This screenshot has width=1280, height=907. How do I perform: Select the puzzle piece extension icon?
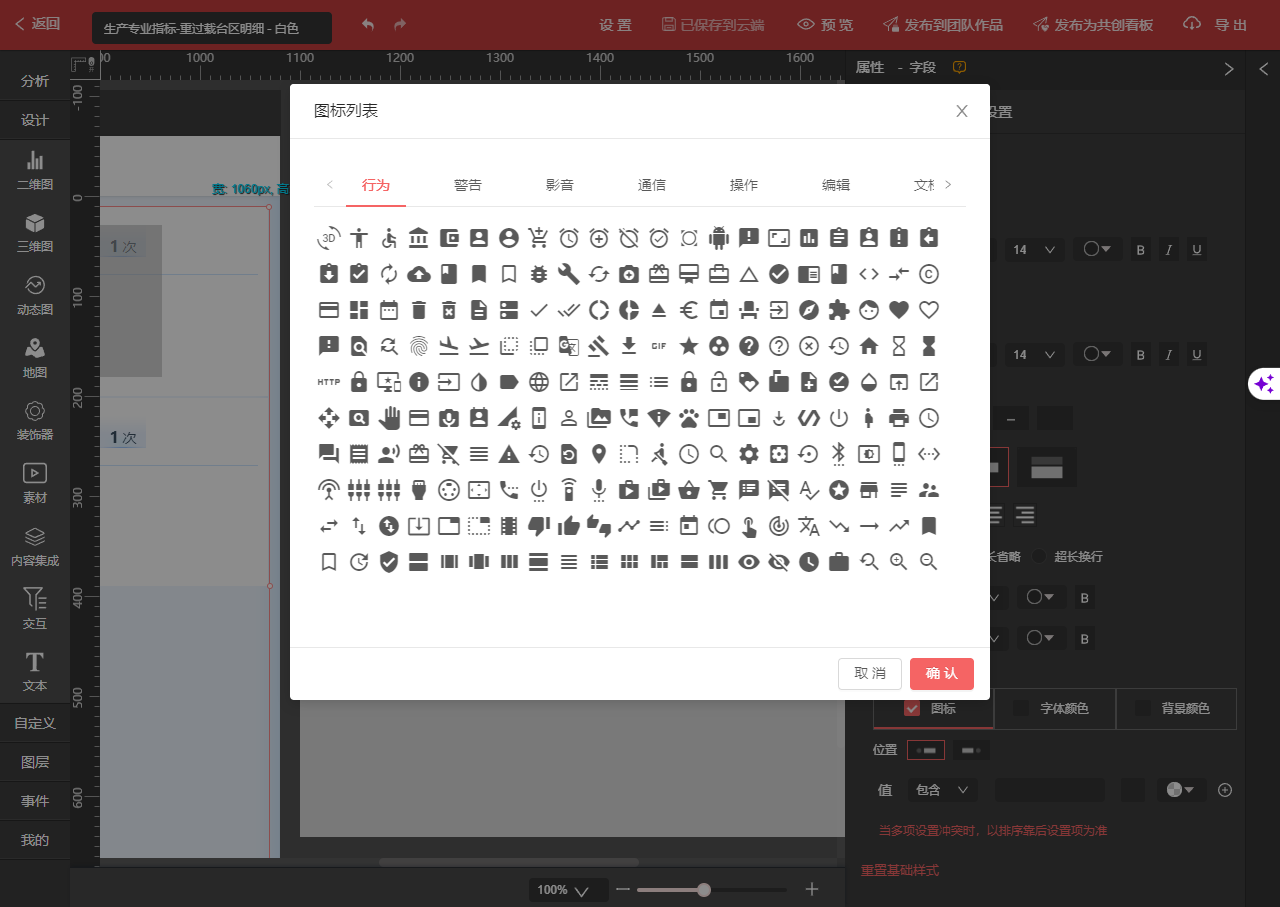(838, 310)
